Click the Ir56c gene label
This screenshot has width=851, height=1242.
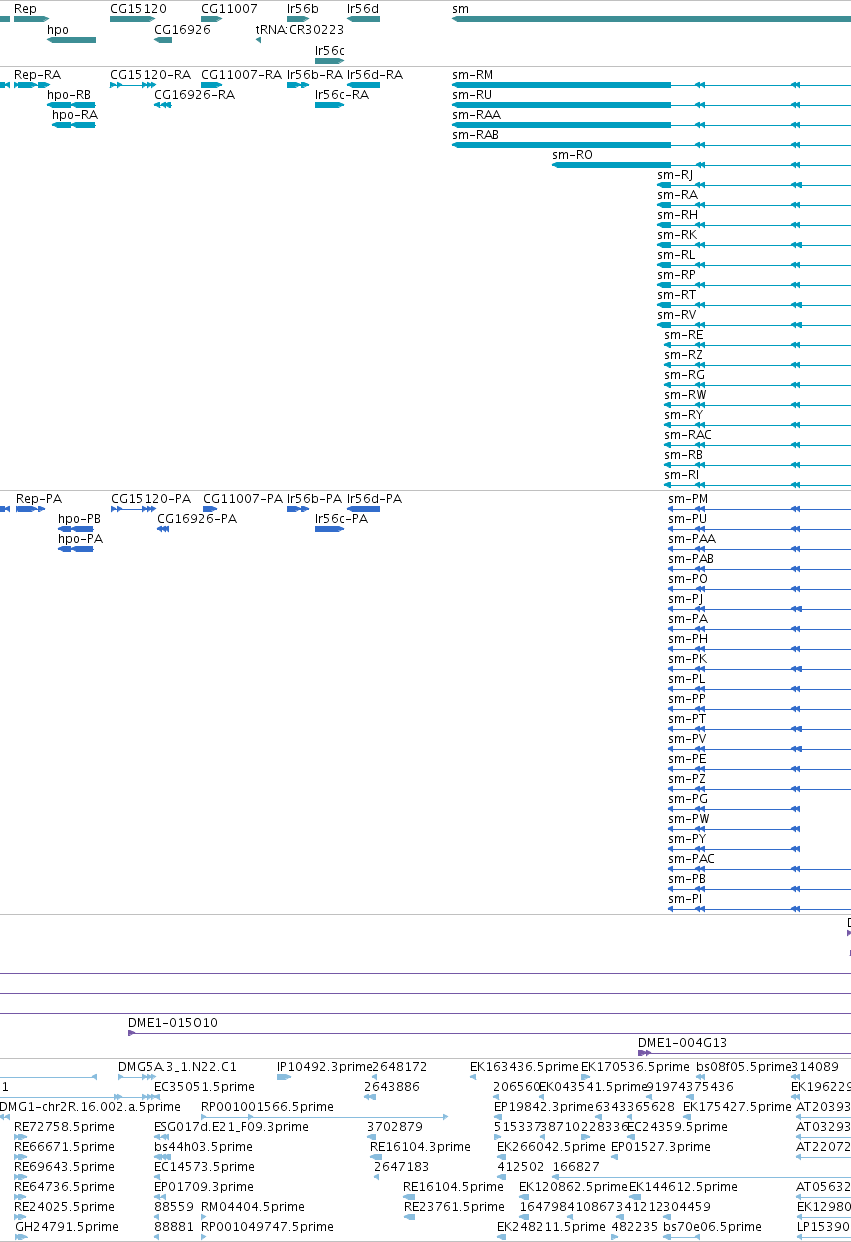coord(329,49)
